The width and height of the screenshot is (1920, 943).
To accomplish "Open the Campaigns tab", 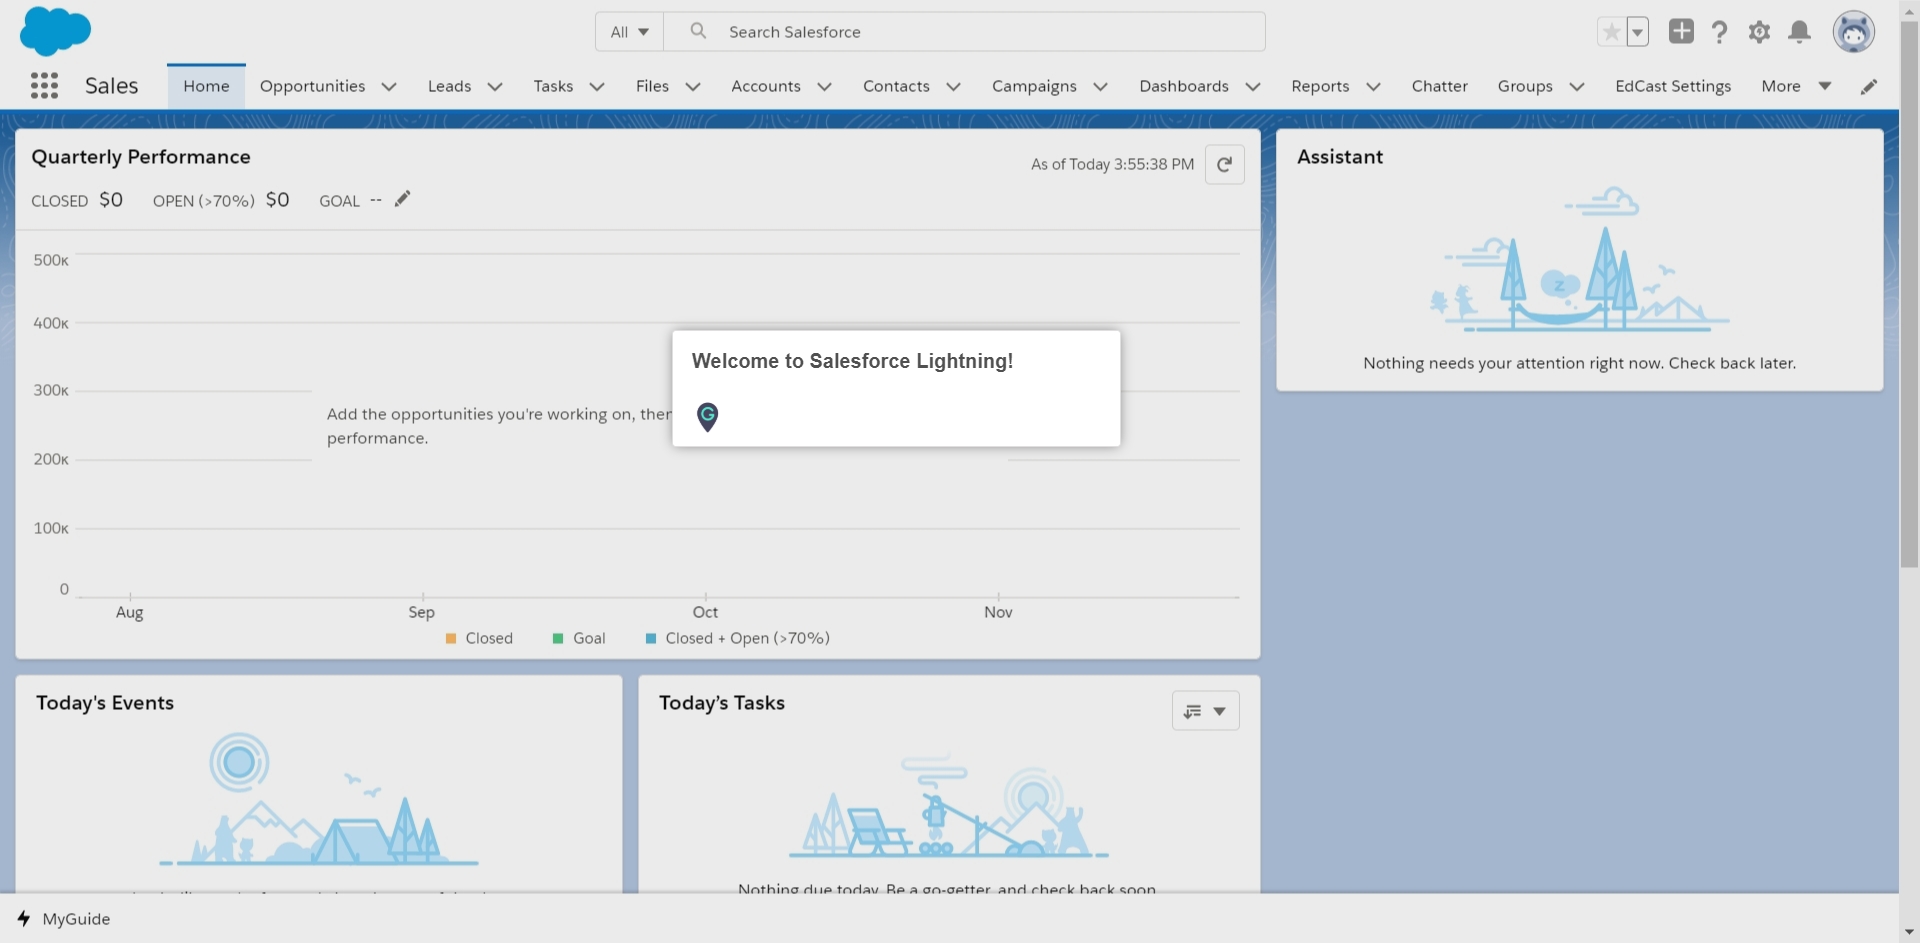I will [1034, 86].
